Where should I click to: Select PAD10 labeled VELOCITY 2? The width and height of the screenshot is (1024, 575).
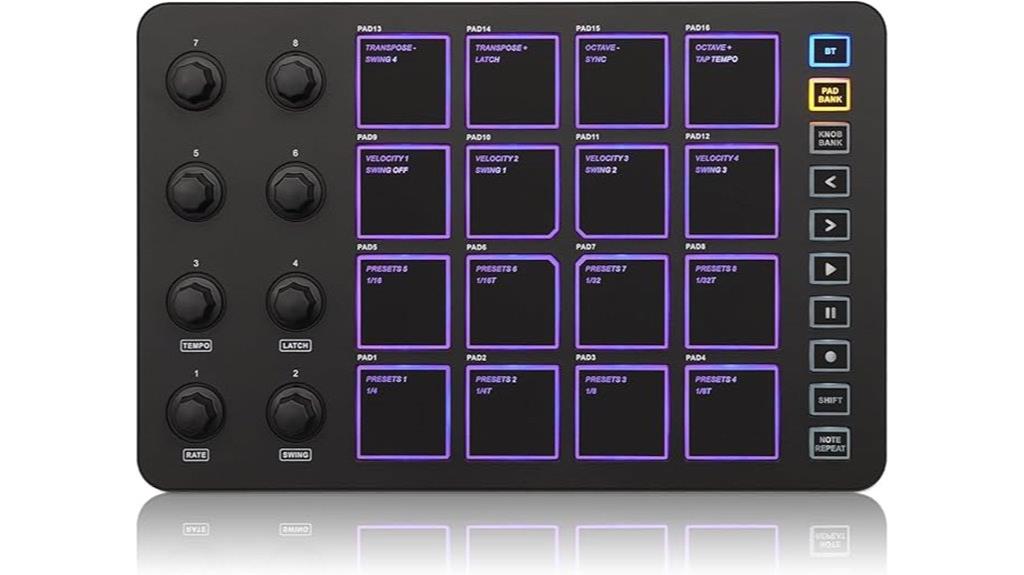pyautogui.click(x=513, y=191)
